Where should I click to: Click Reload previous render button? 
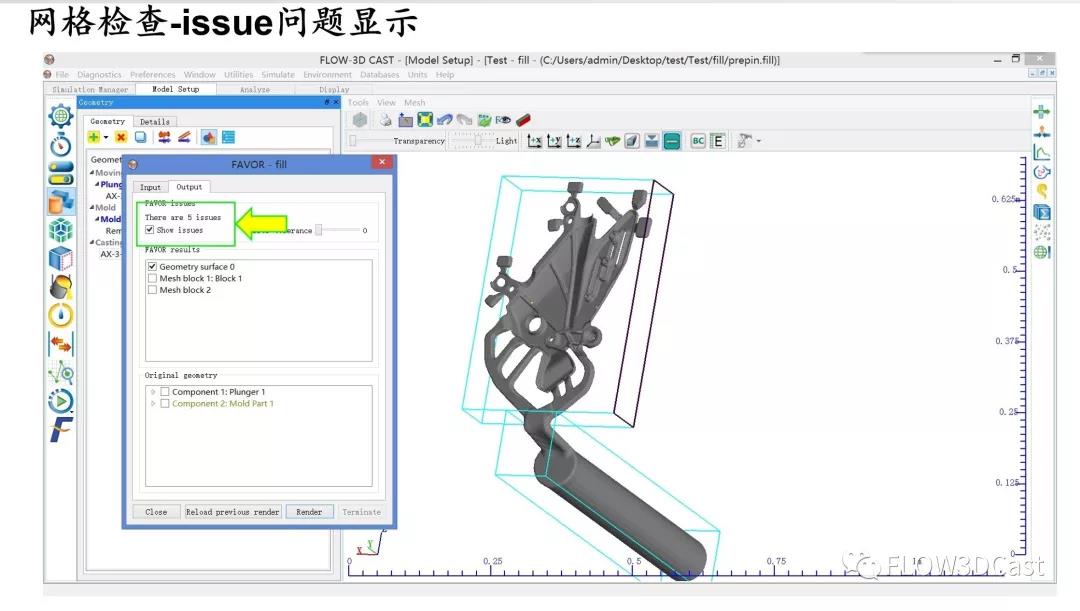(233, 512)
